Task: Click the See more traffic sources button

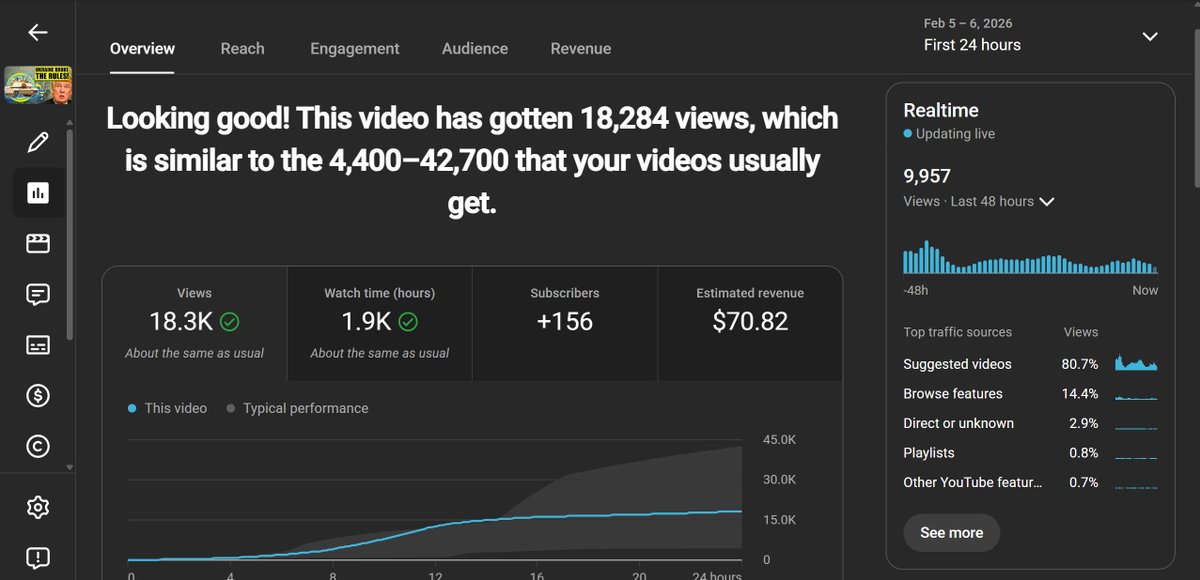Action: (951, 532)
